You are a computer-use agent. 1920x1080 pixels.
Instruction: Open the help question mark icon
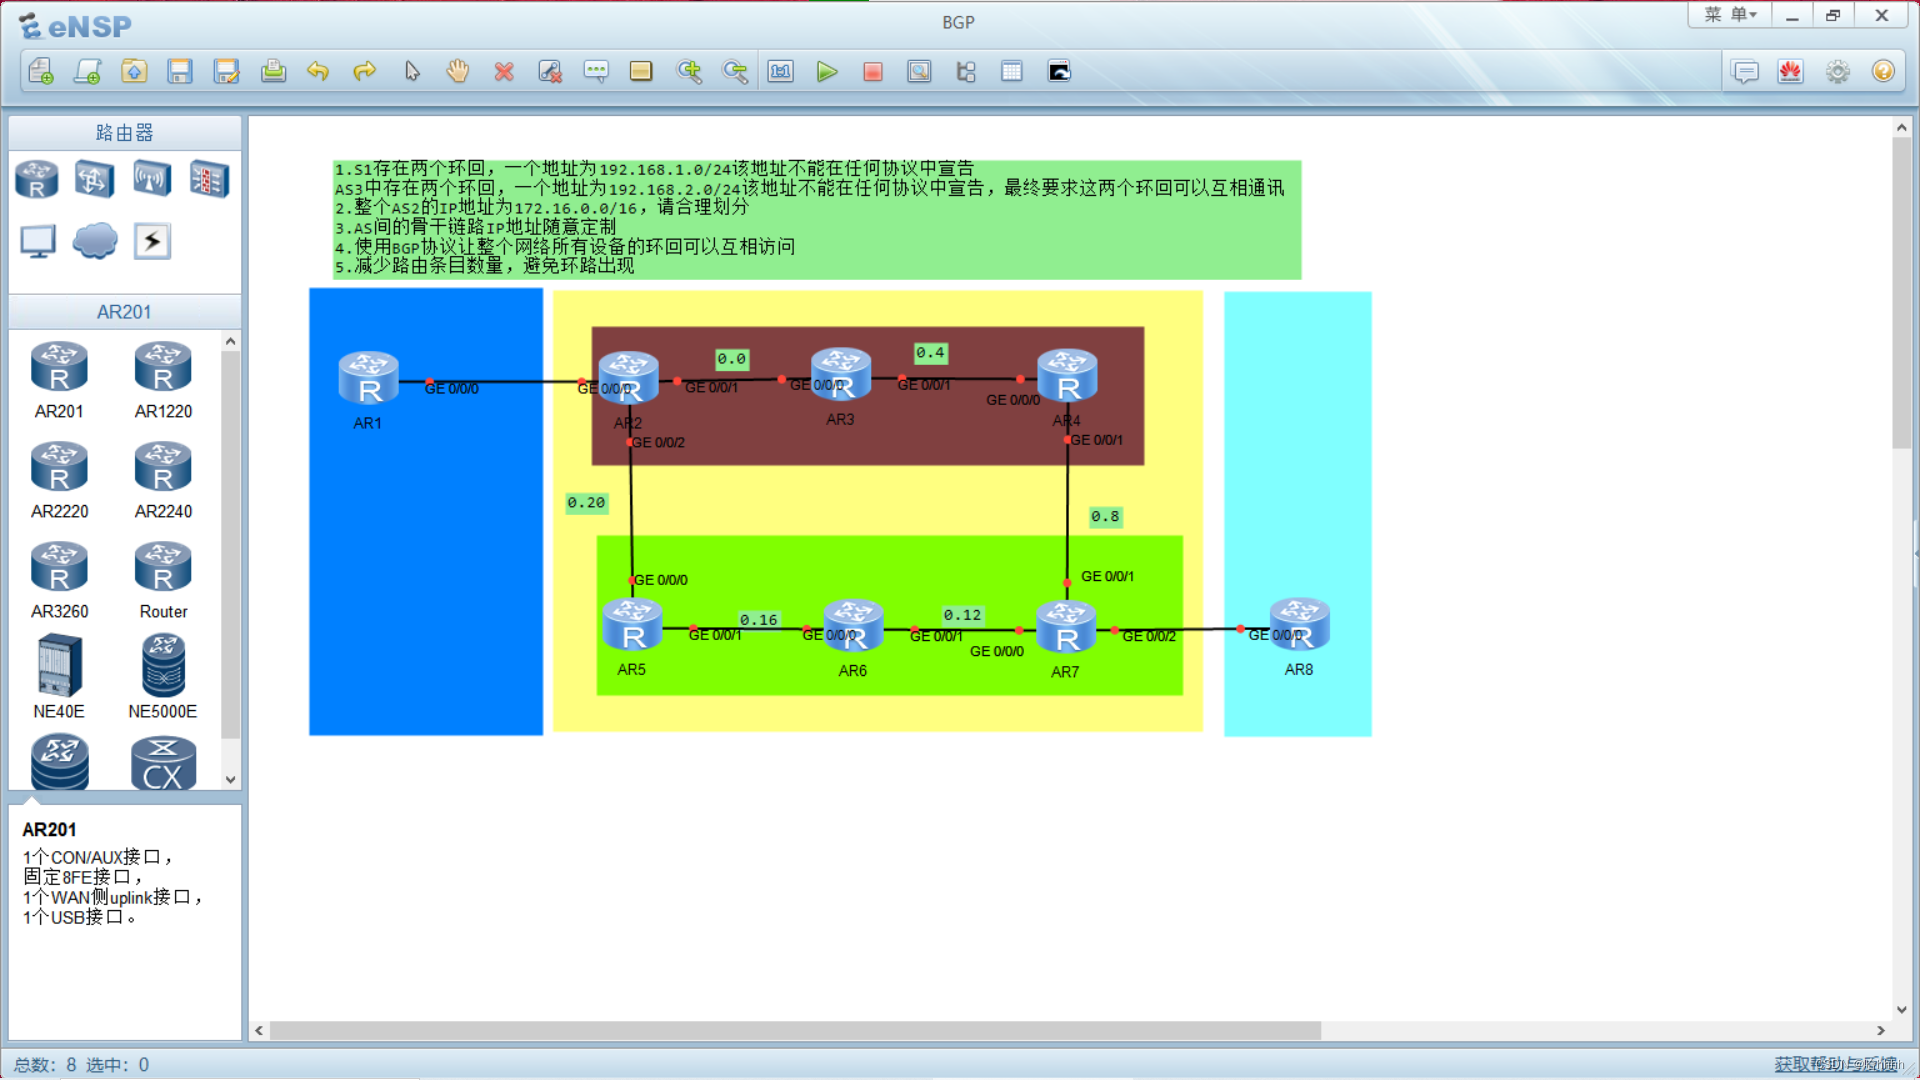pyautogui.click(x=1883, y=71)
